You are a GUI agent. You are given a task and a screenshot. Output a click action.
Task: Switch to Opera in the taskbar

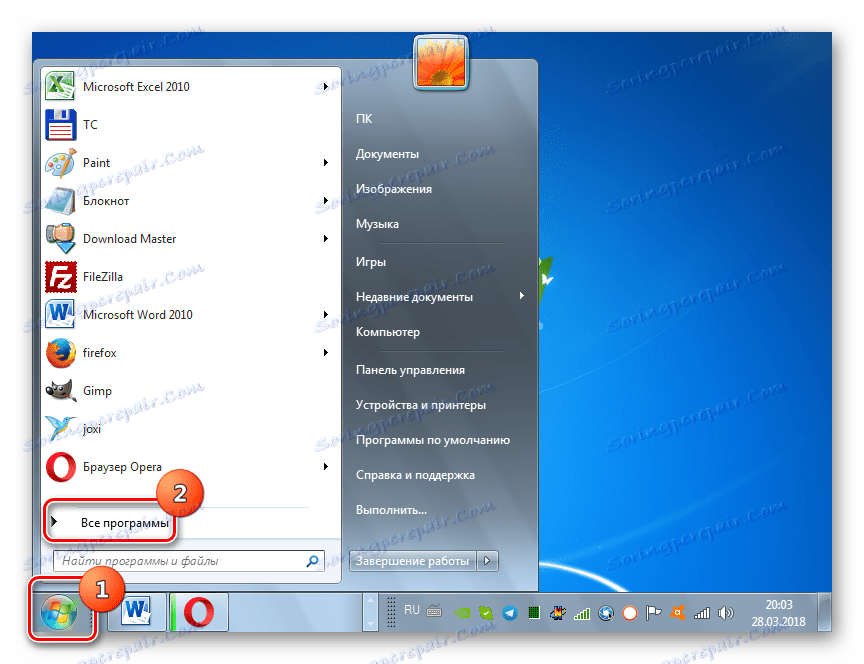[198, 612]
